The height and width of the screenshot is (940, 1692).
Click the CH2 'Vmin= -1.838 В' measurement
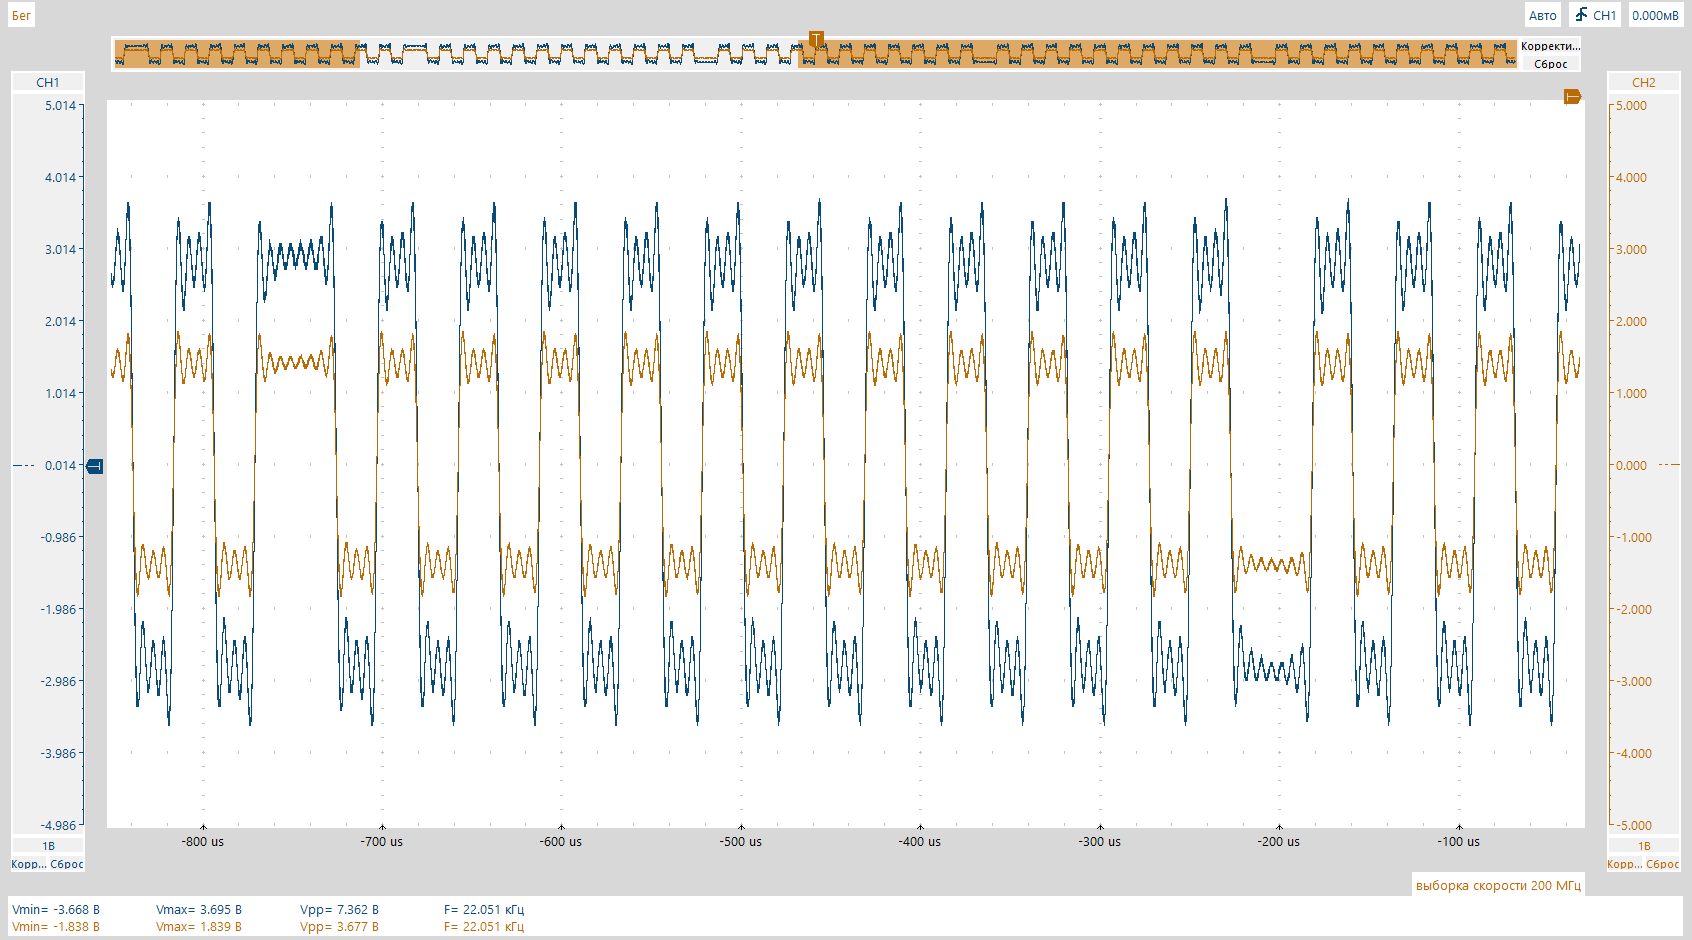tap(56, 926)
